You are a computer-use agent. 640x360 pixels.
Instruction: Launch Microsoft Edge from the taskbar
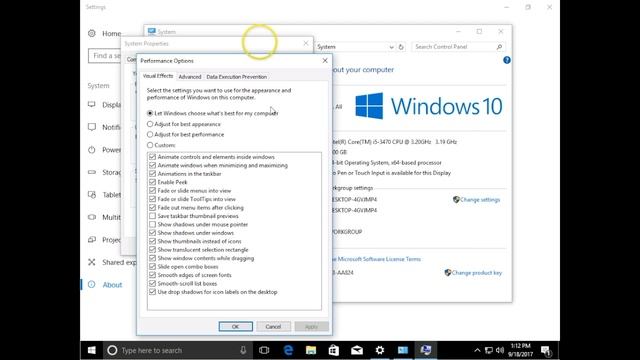[x=288, y=350]
